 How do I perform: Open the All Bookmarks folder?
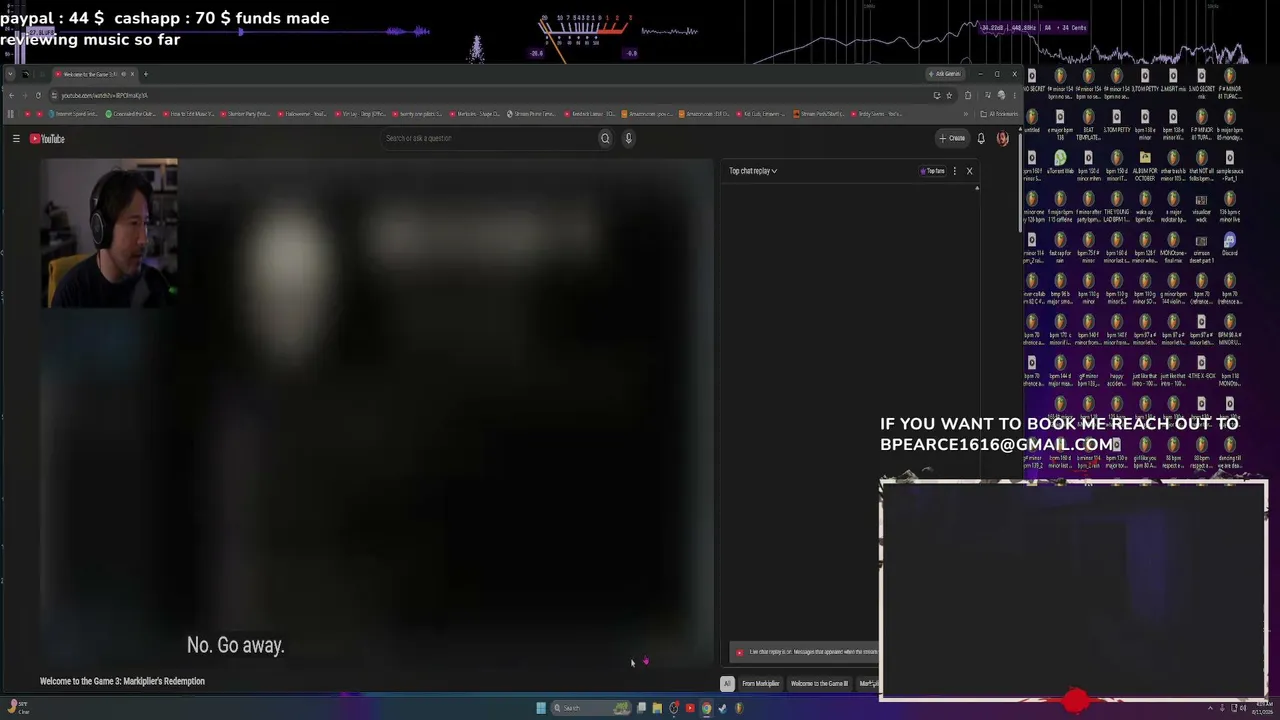[1000, 114]
